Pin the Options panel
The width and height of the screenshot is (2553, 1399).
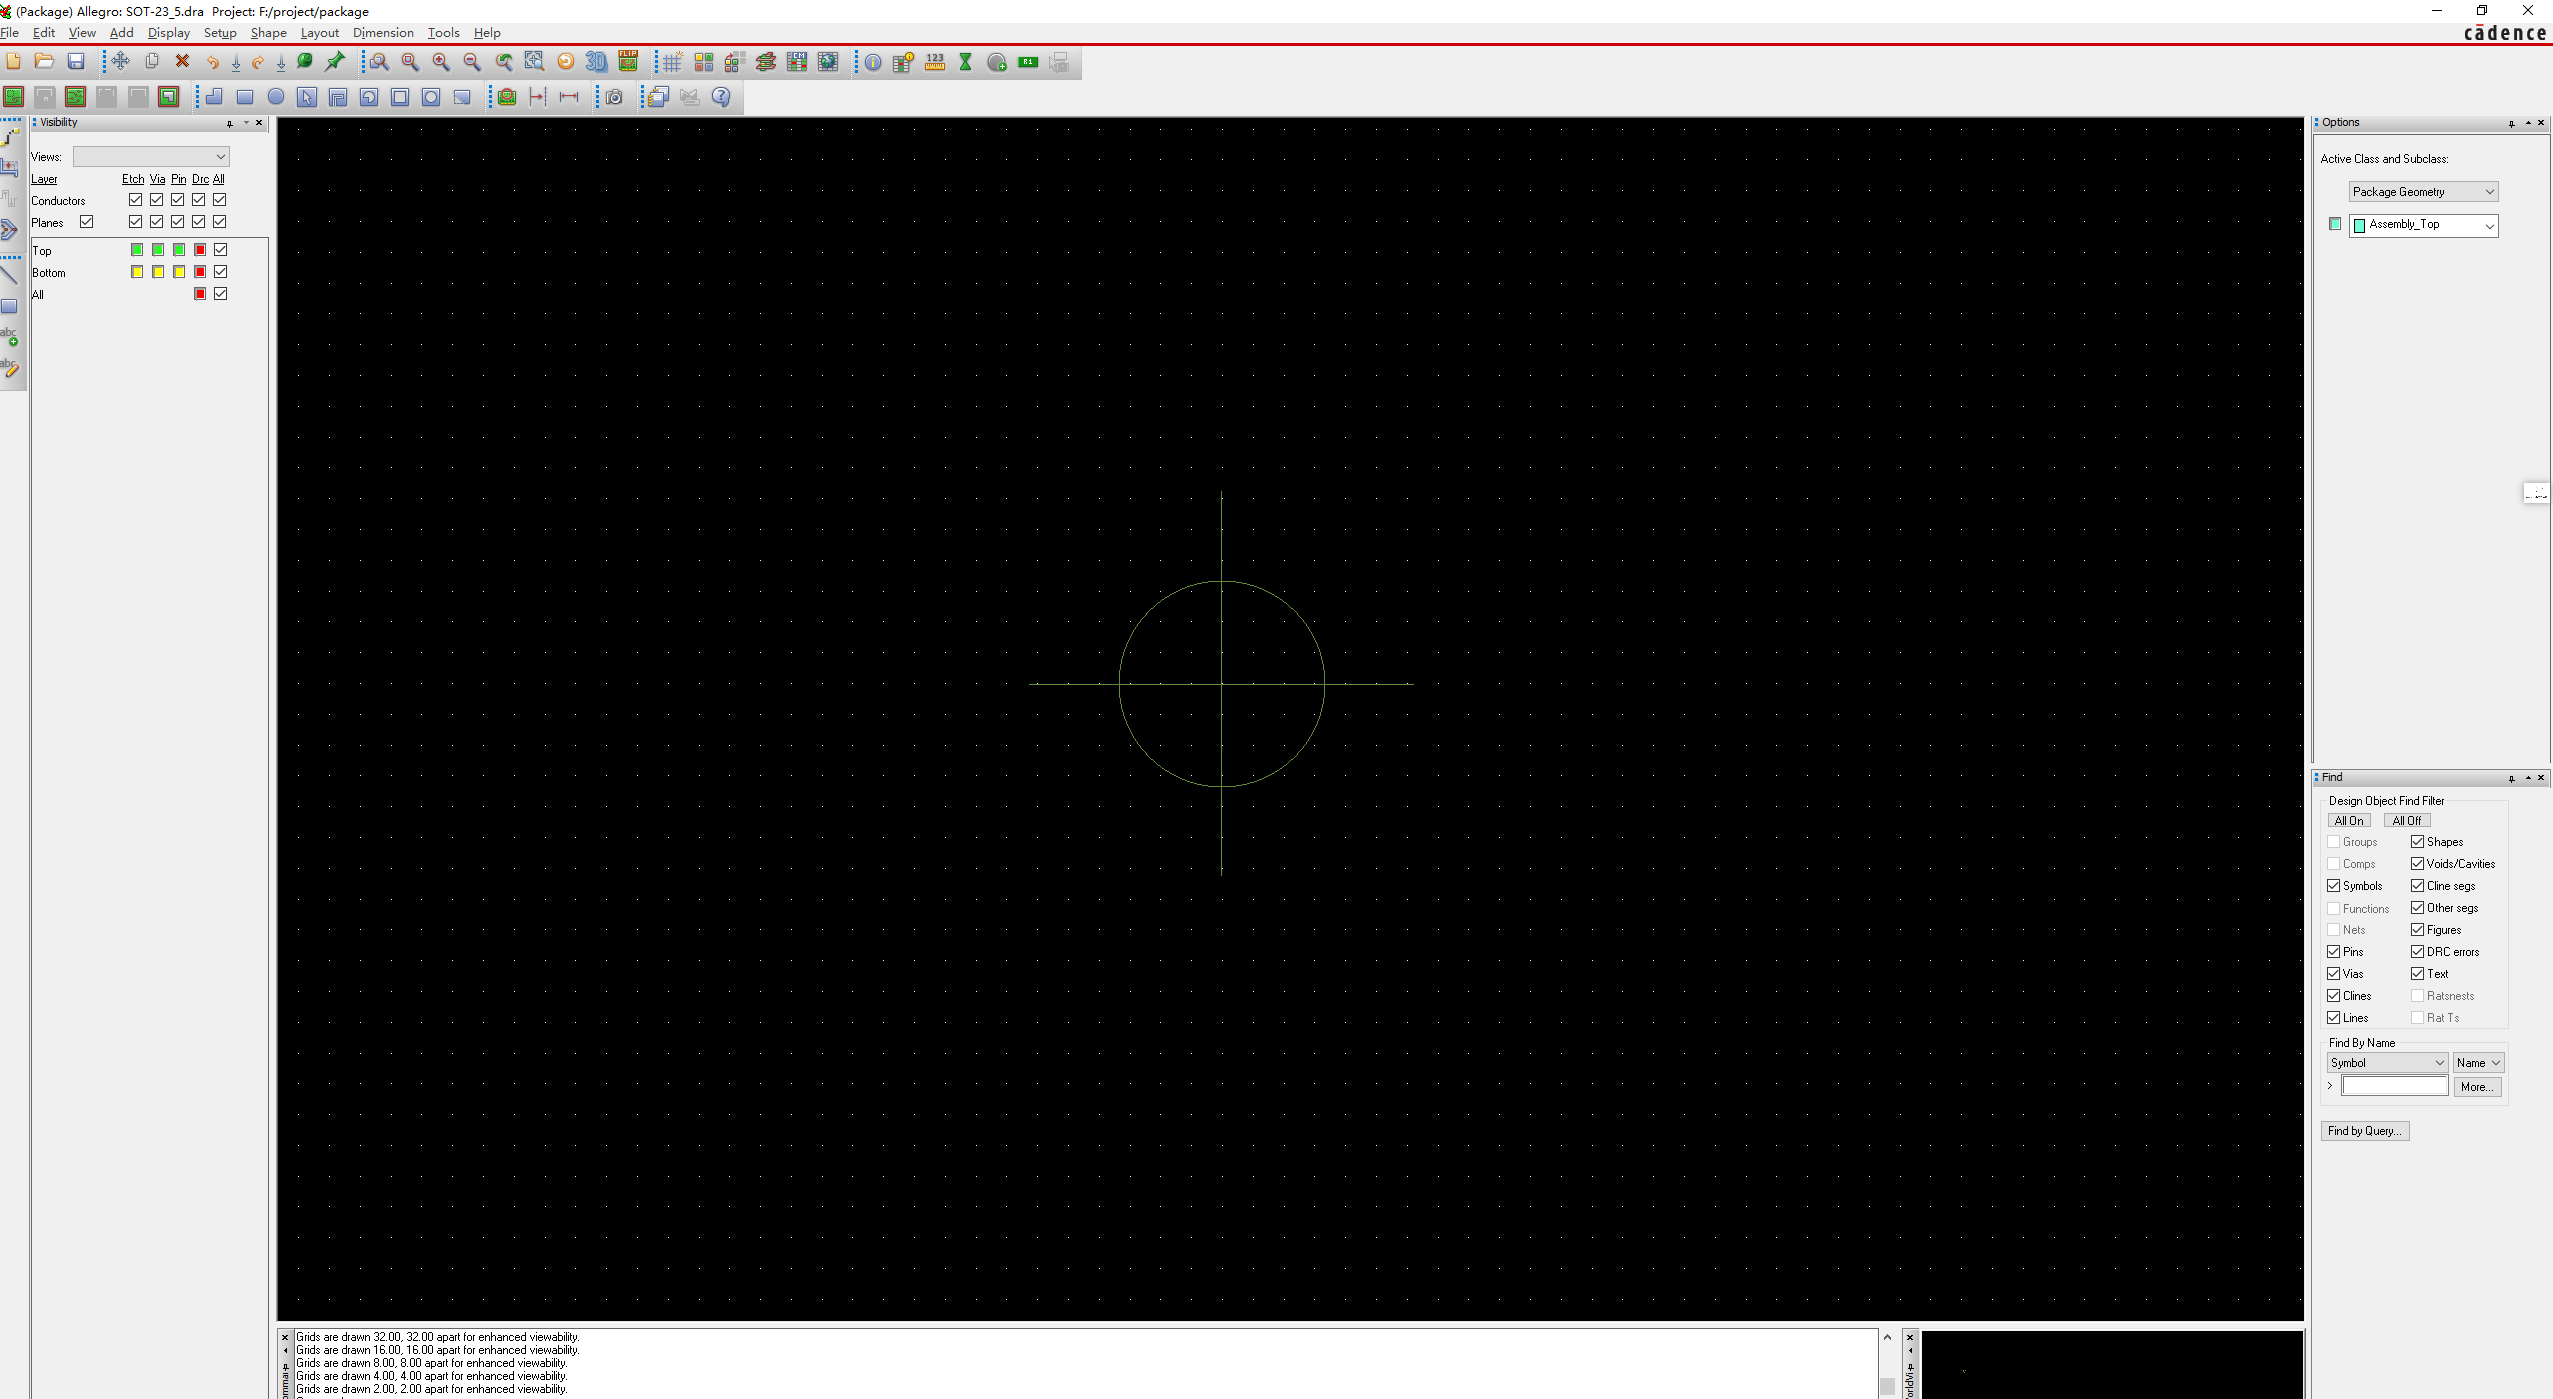2512,123
